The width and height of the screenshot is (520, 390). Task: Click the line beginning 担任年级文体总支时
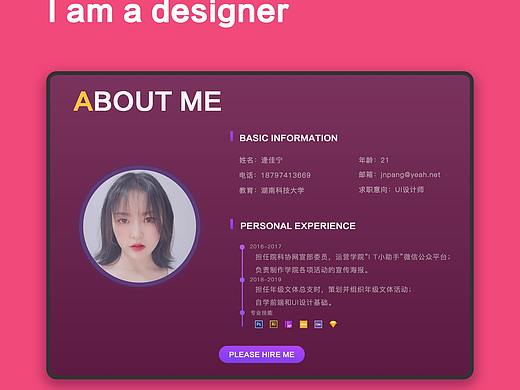pyautogui.click(x=334, y=289)
